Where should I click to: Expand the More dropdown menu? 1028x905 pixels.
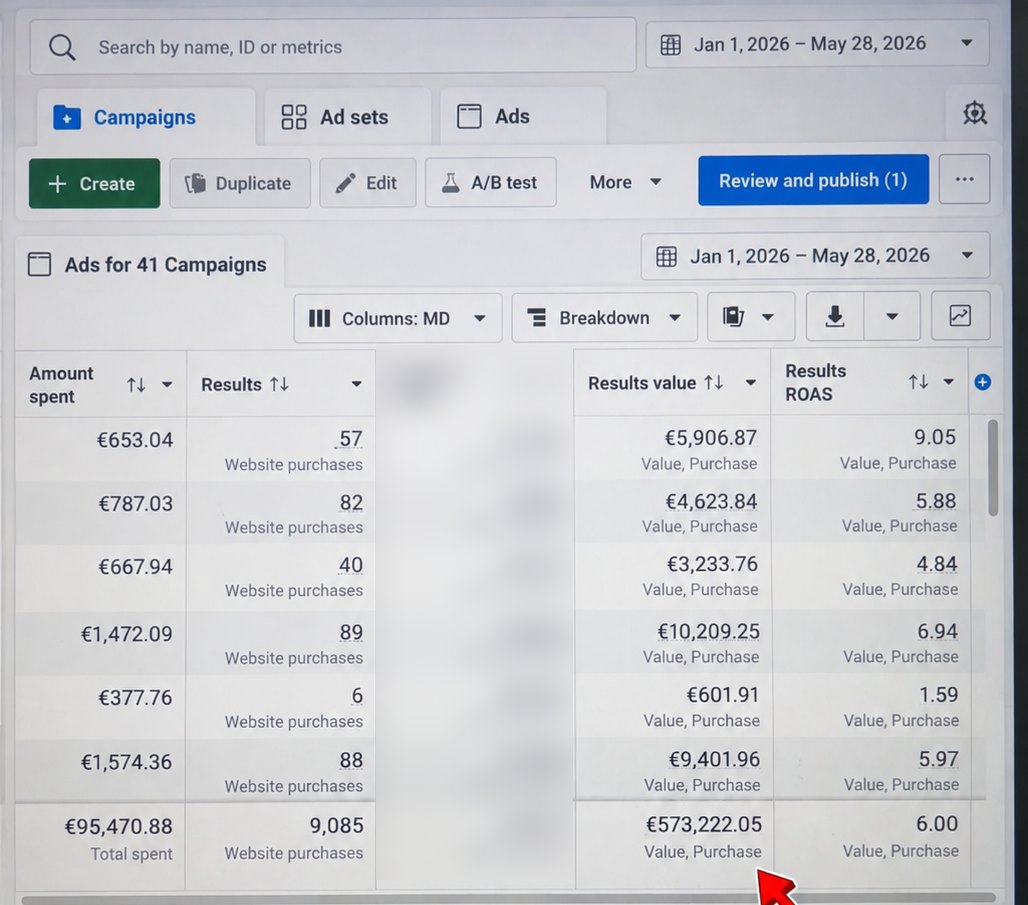(625, 182)
